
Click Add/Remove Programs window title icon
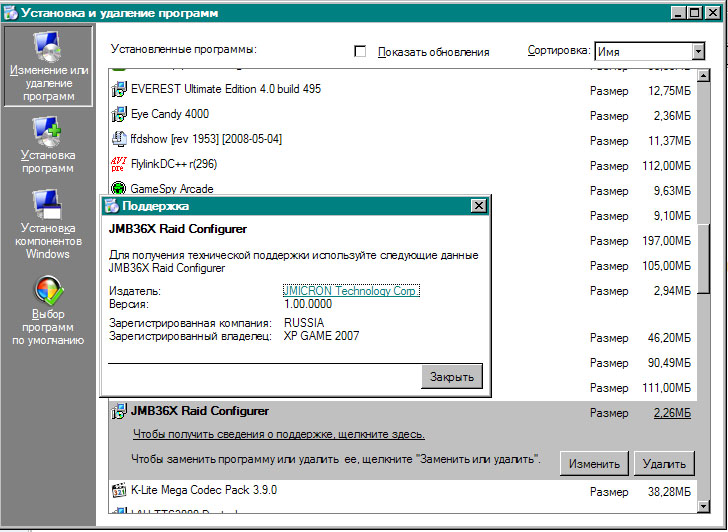10,13
